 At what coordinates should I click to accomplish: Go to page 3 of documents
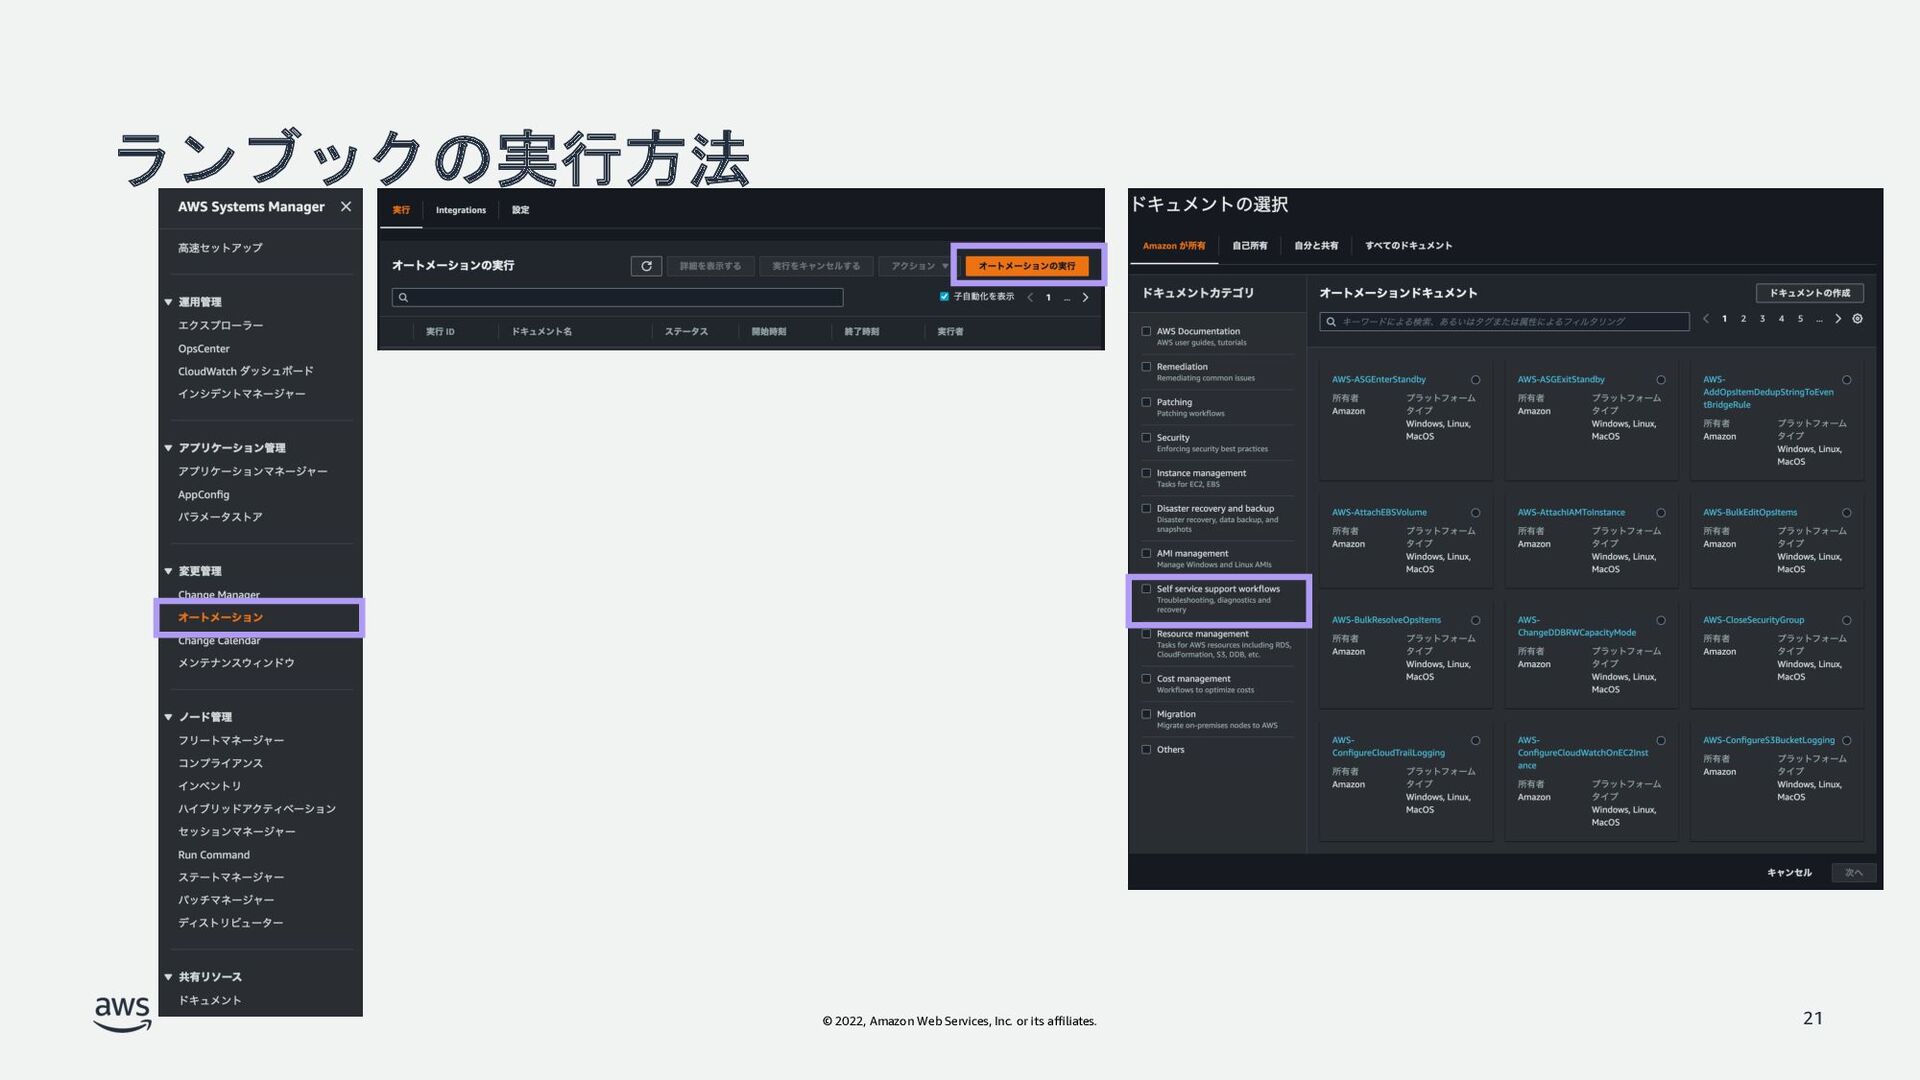(x=1762, y=319)
